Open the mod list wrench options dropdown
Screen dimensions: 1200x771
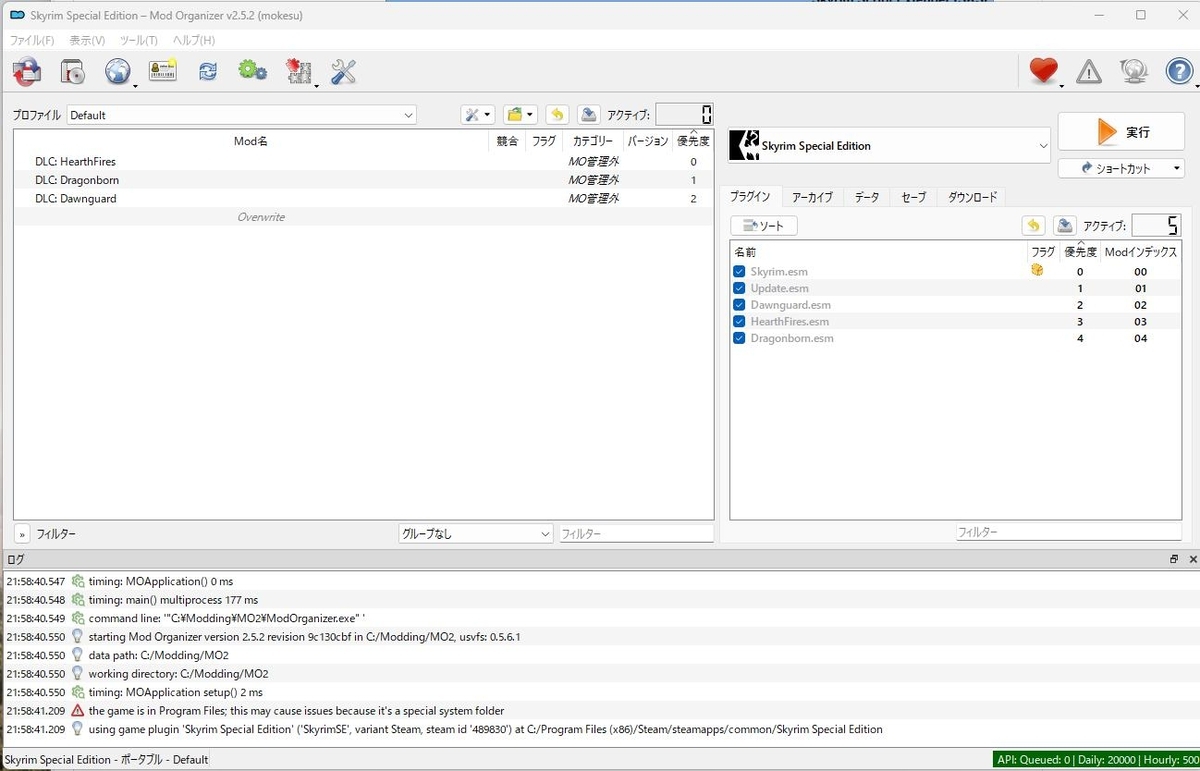pos(477,115)
